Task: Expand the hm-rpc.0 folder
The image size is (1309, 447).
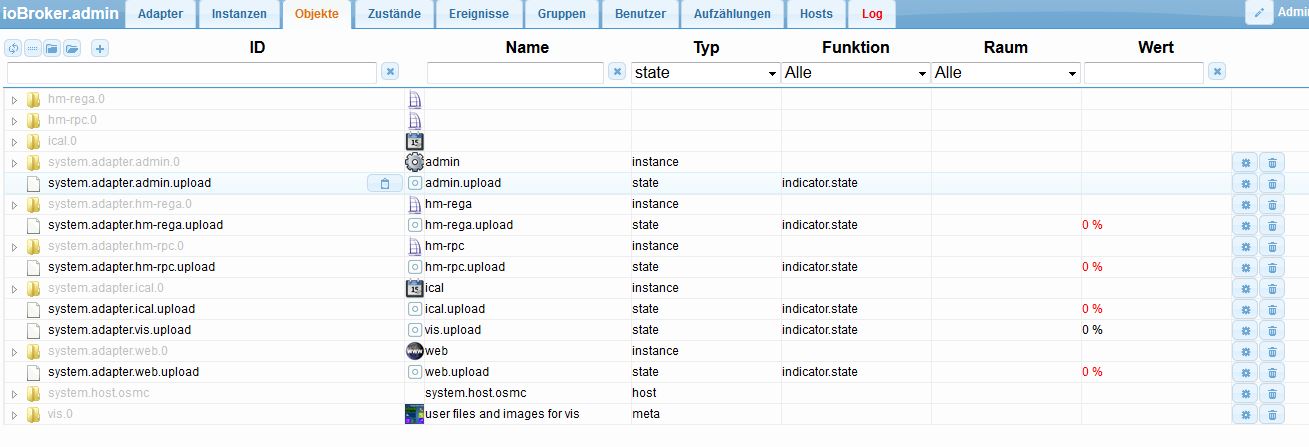Action: coord(14,120)
